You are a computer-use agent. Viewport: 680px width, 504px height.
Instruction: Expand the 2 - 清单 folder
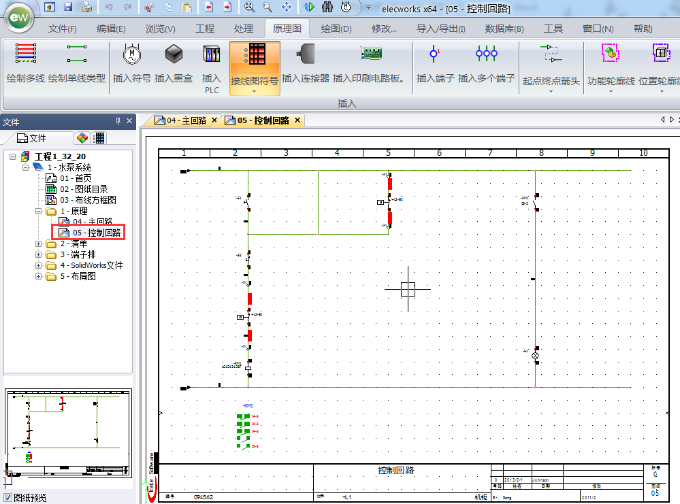click(x=38, y=244)
